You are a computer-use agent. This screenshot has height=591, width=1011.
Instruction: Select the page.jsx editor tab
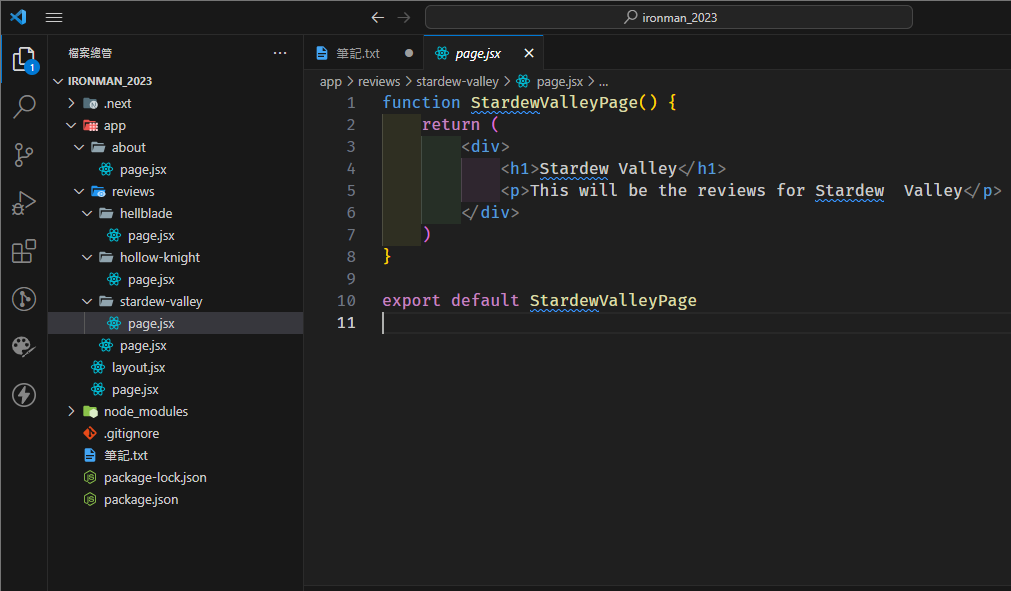(x=482, y=53)
